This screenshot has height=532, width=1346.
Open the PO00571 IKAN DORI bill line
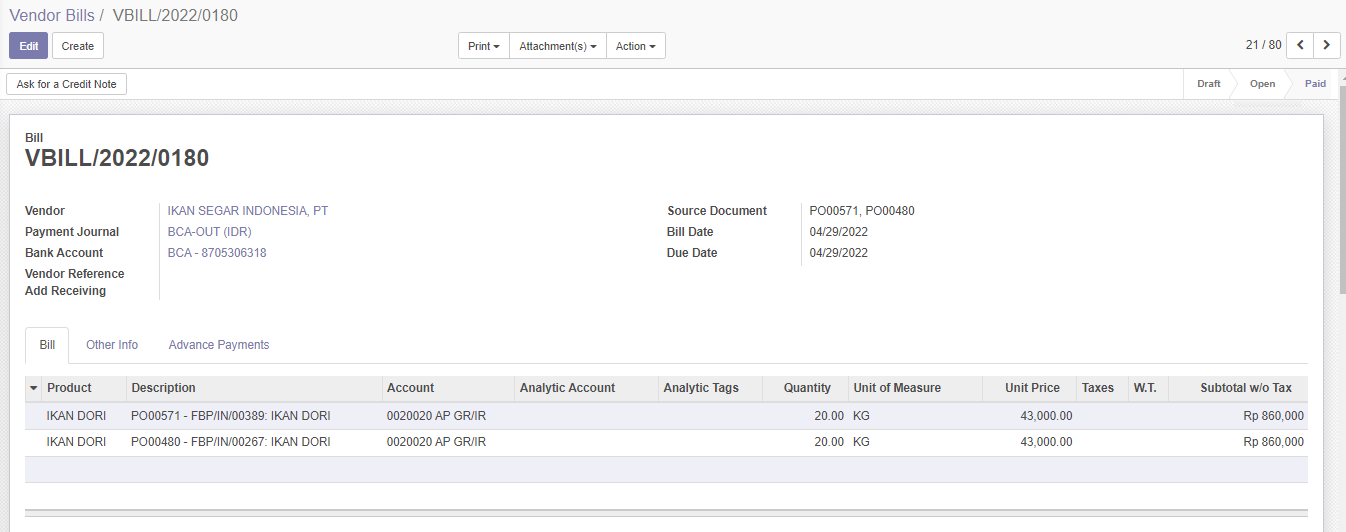click(230, 416)
